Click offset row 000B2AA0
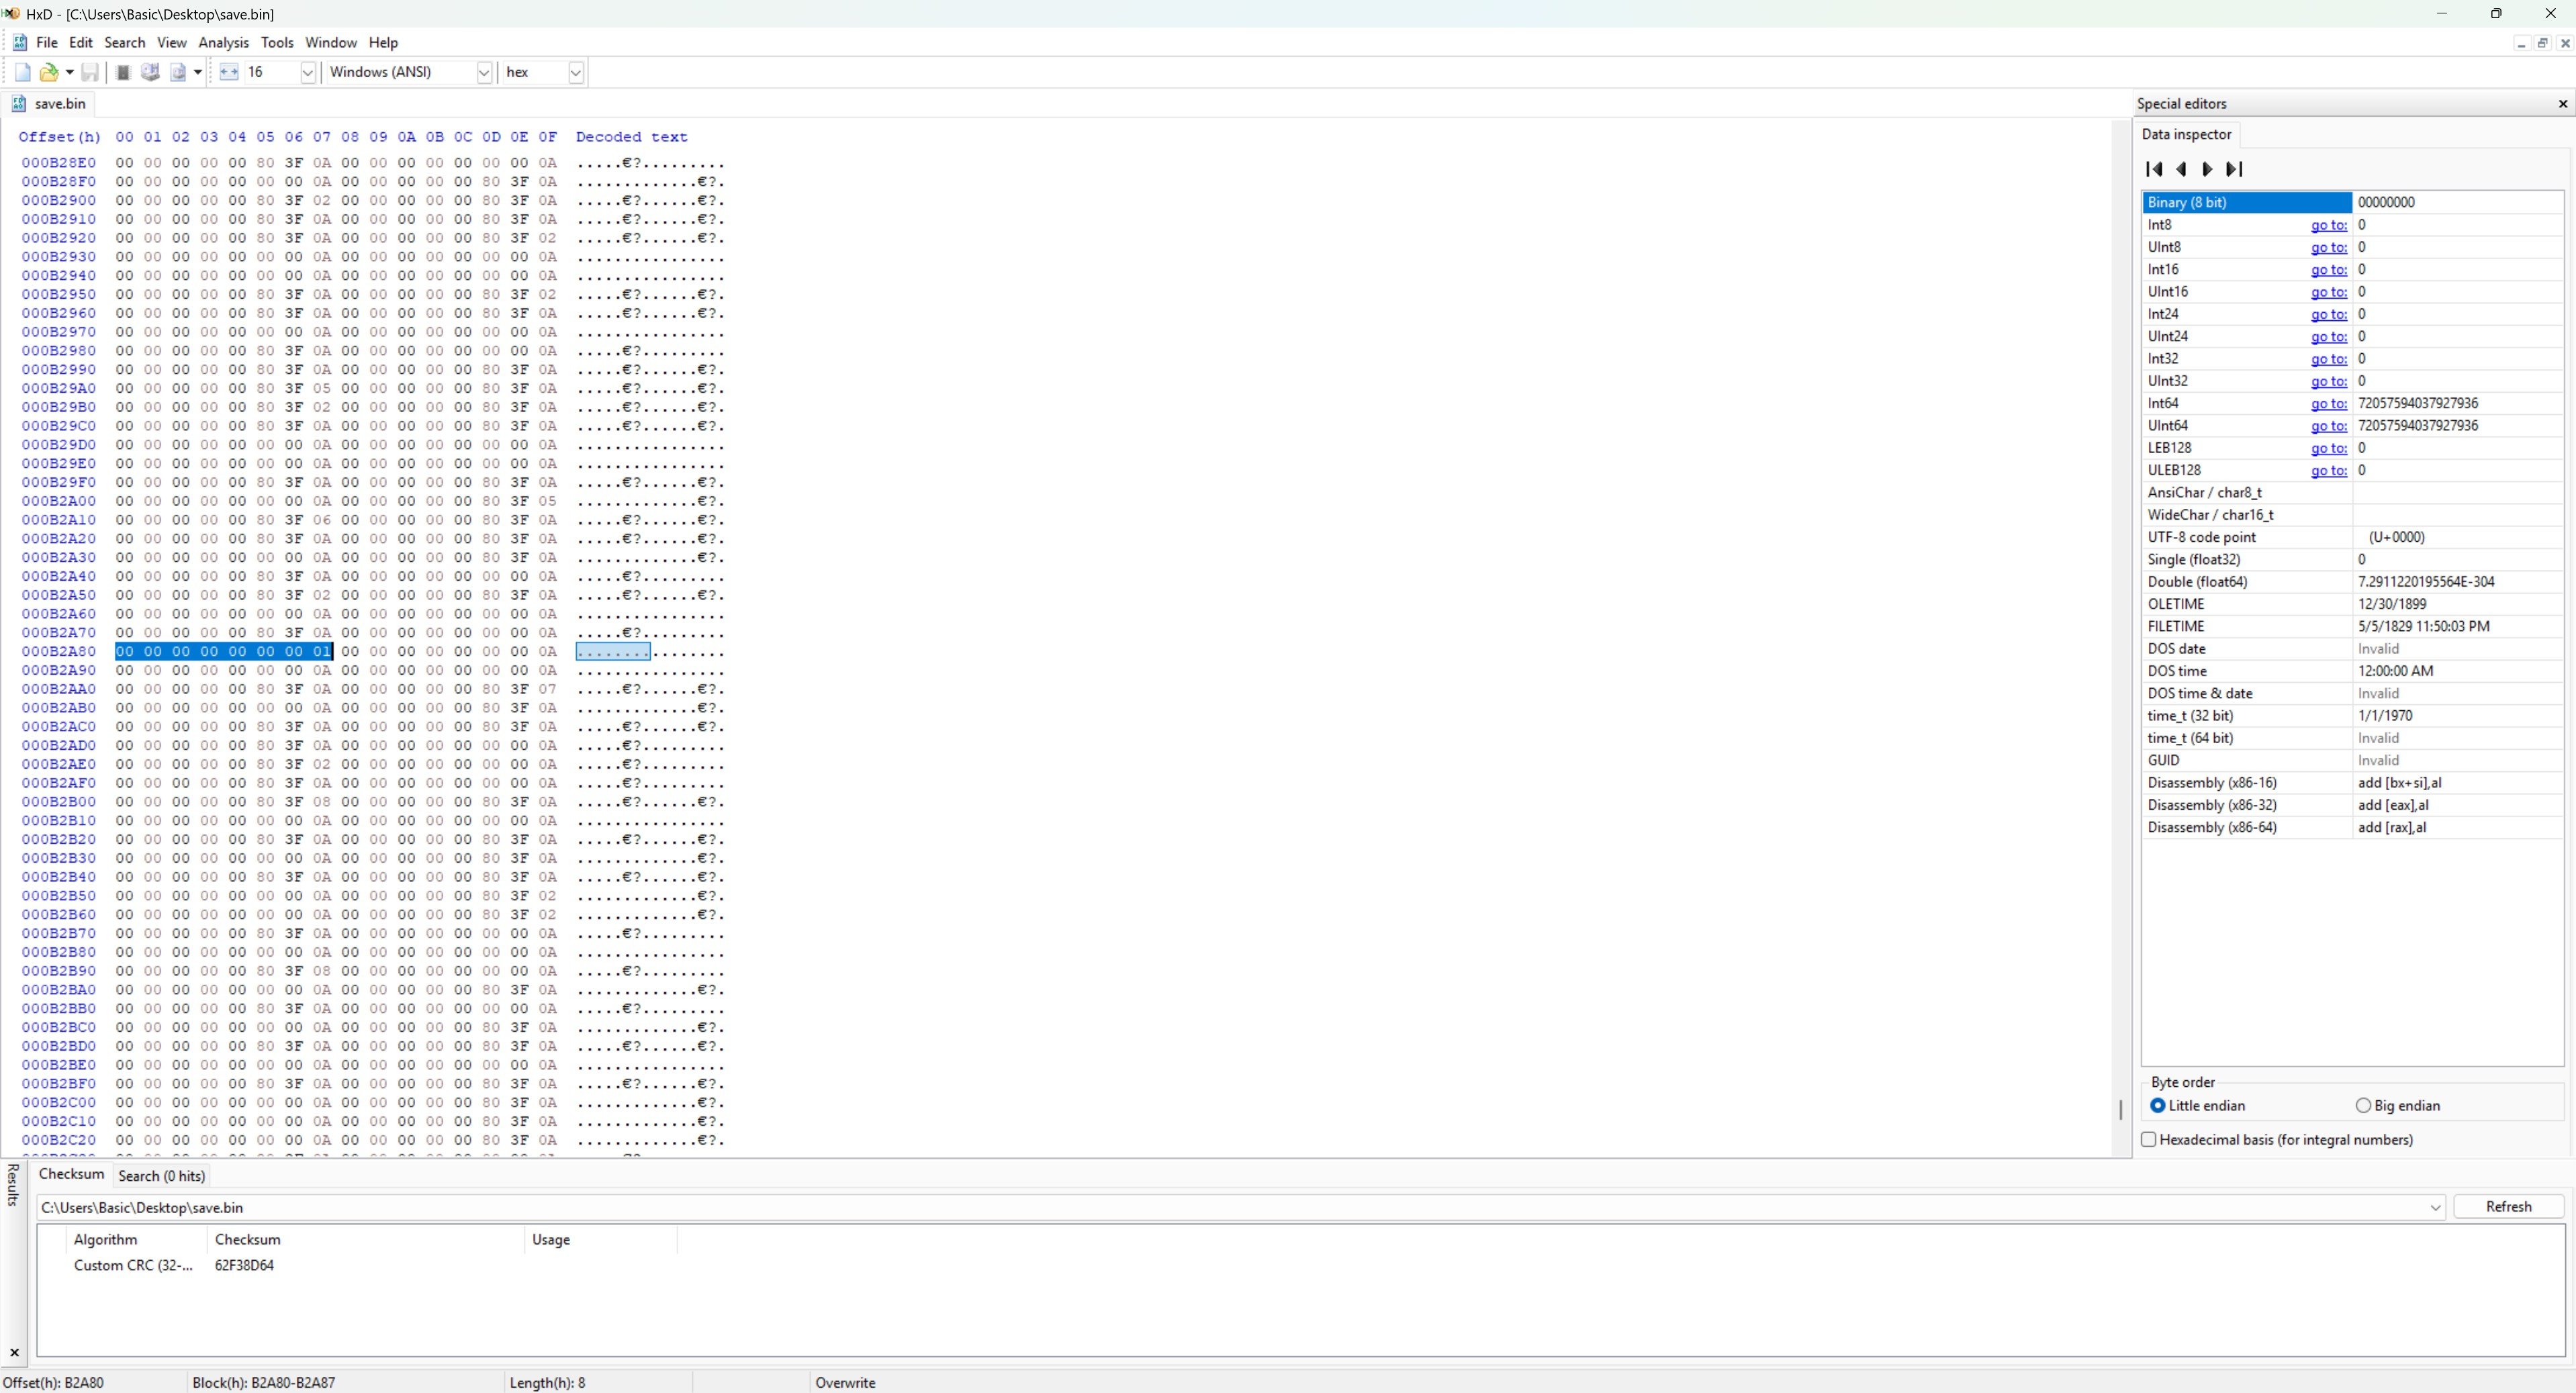This screenshot has height=1393, width=2576. coord(59,689)
